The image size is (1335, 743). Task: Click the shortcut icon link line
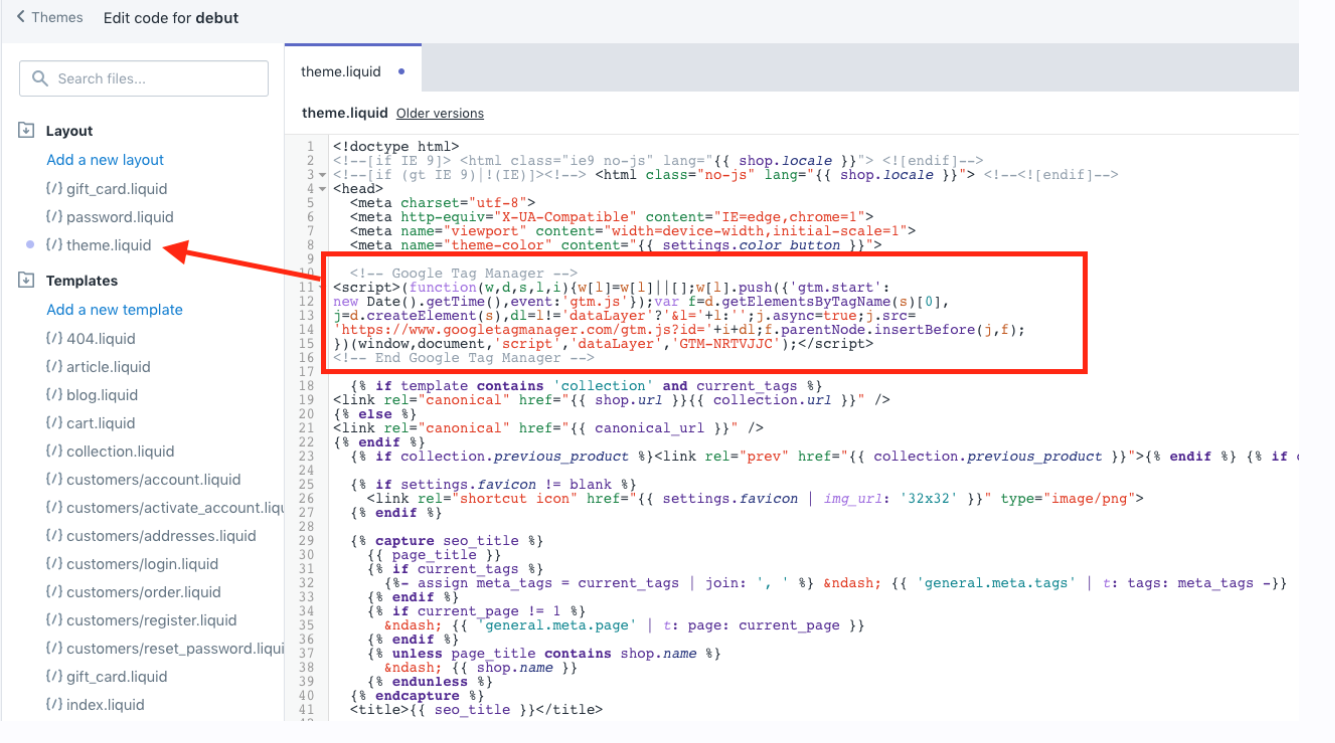click(755, 499)
